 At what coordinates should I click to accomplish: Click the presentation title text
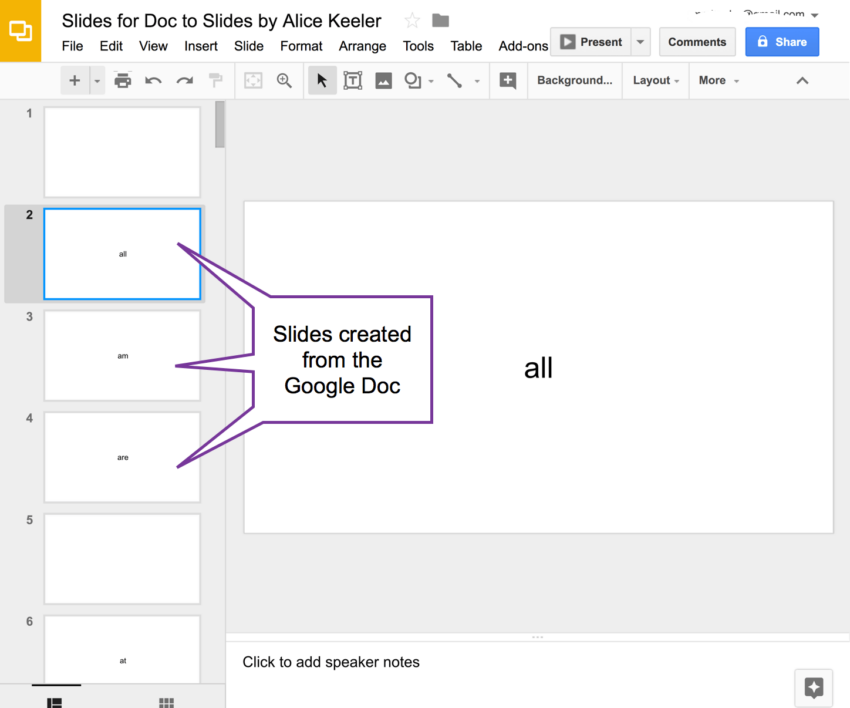pyautogui.click(x=221, y=21)
